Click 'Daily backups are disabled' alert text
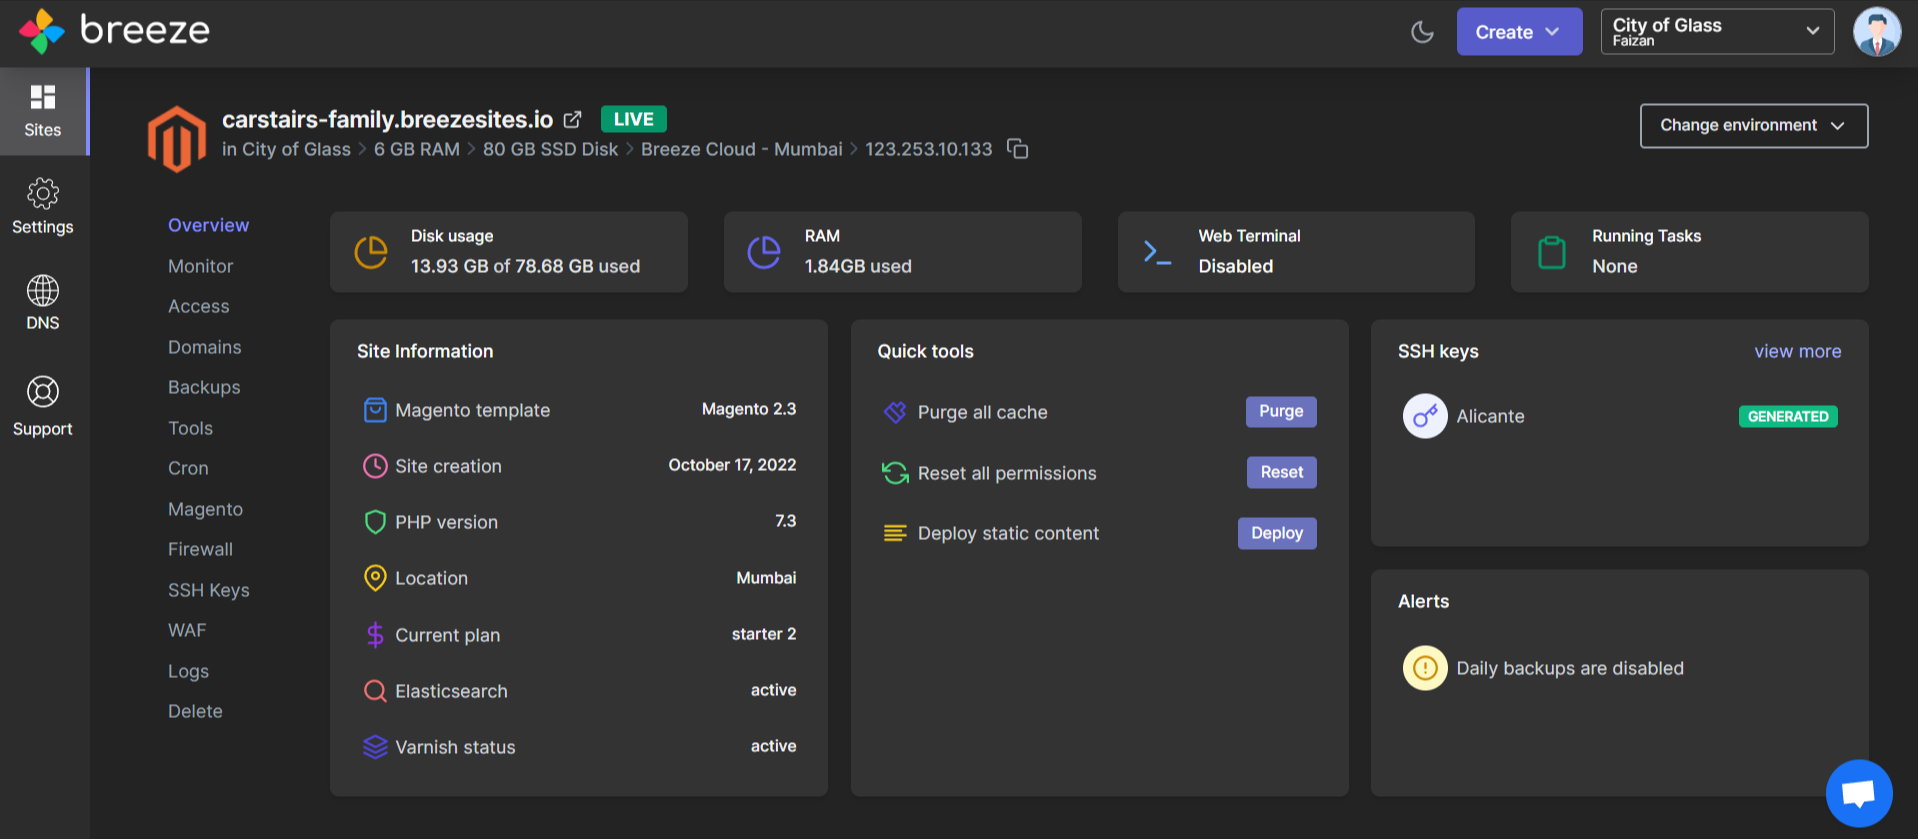 1570,668
